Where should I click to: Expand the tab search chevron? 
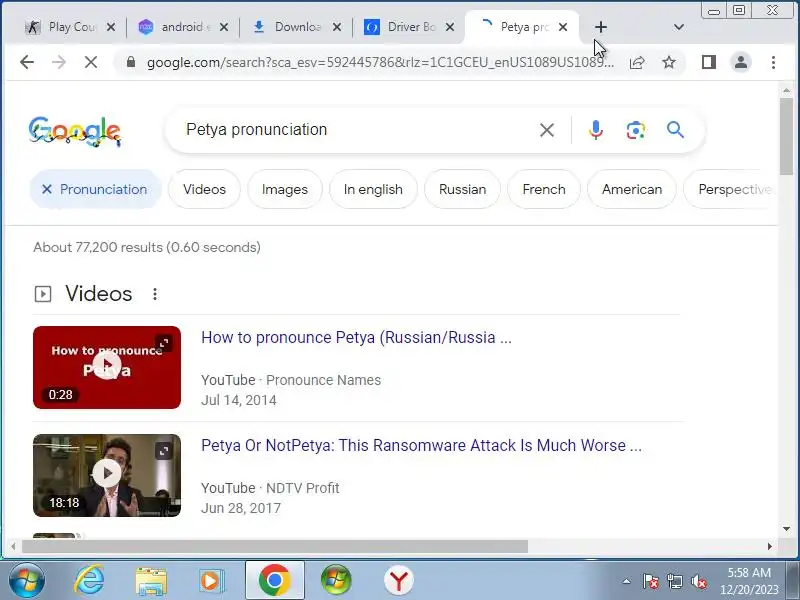[679, 27]
